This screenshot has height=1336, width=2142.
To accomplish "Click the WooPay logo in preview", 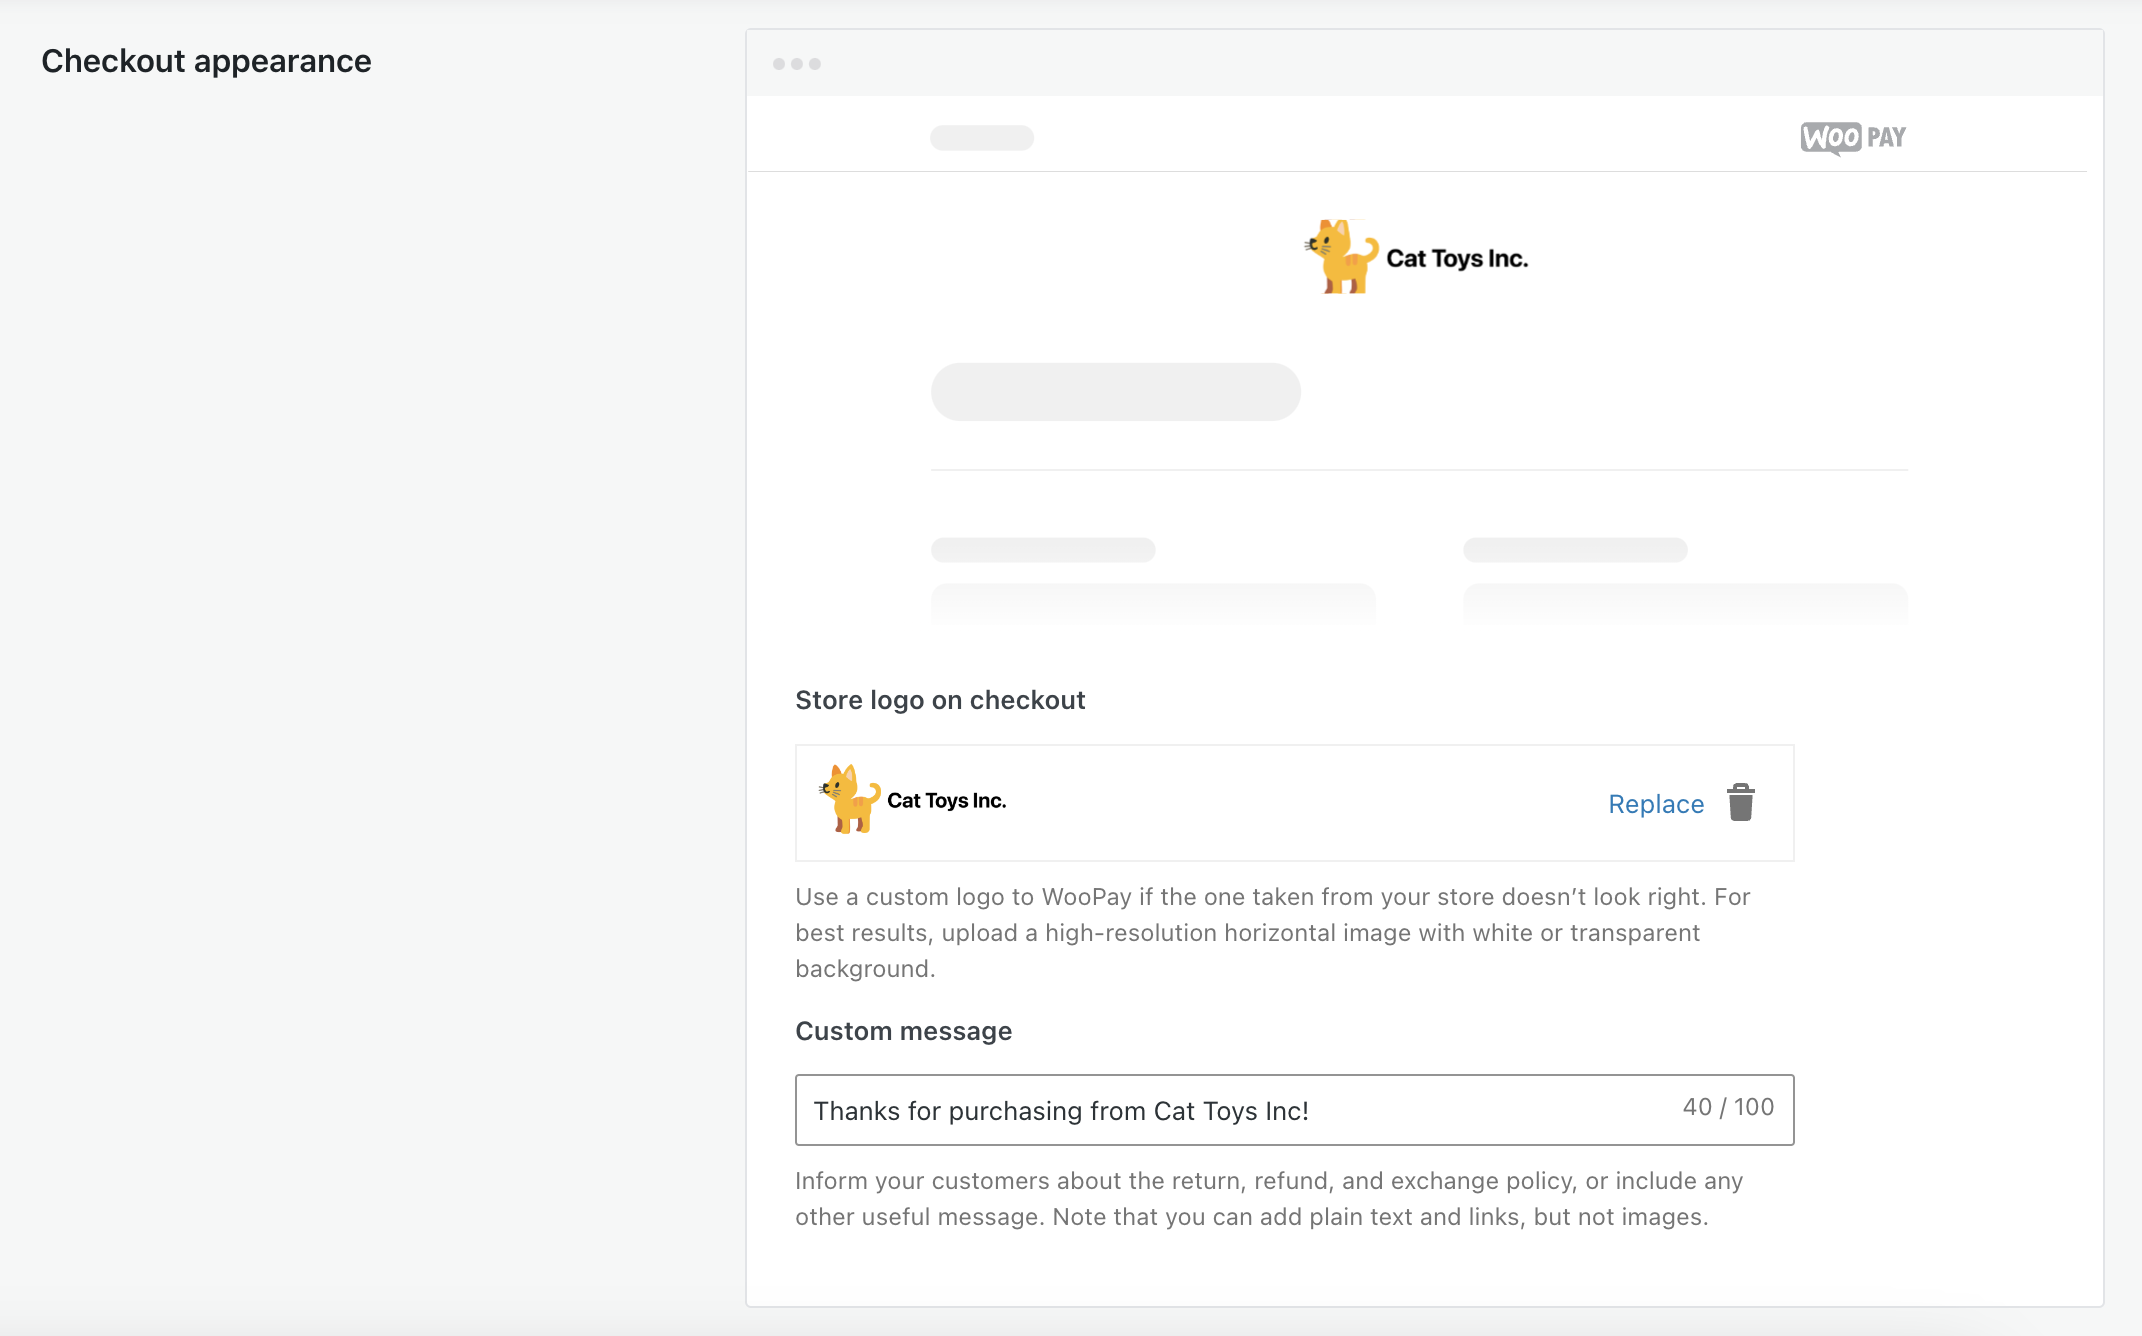I will pos(1853,137).
